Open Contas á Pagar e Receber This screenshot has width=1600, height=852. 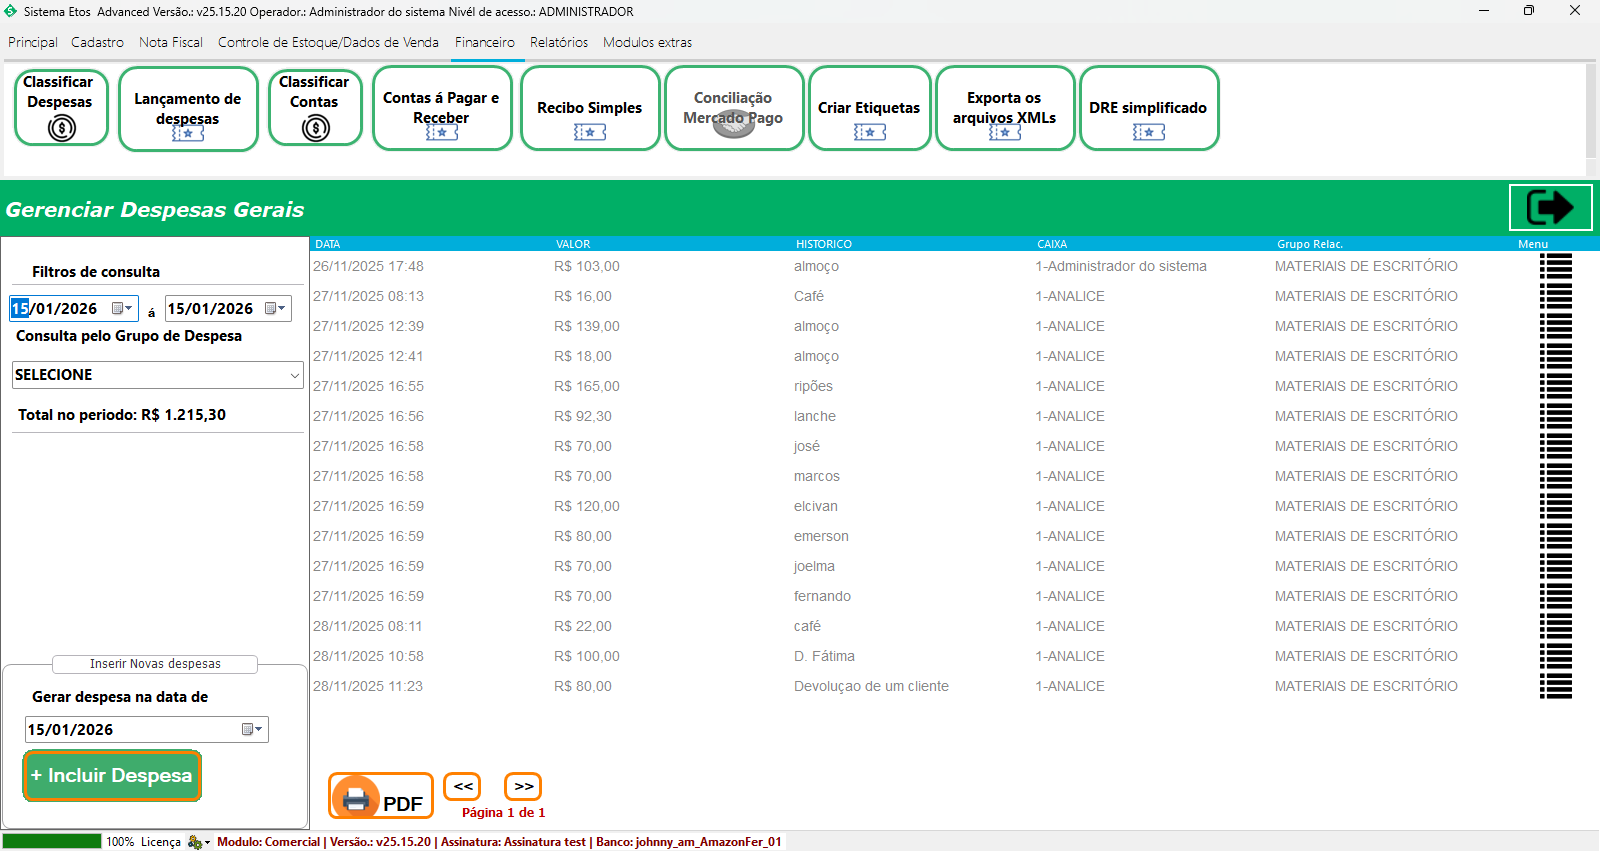coord(441,109)
